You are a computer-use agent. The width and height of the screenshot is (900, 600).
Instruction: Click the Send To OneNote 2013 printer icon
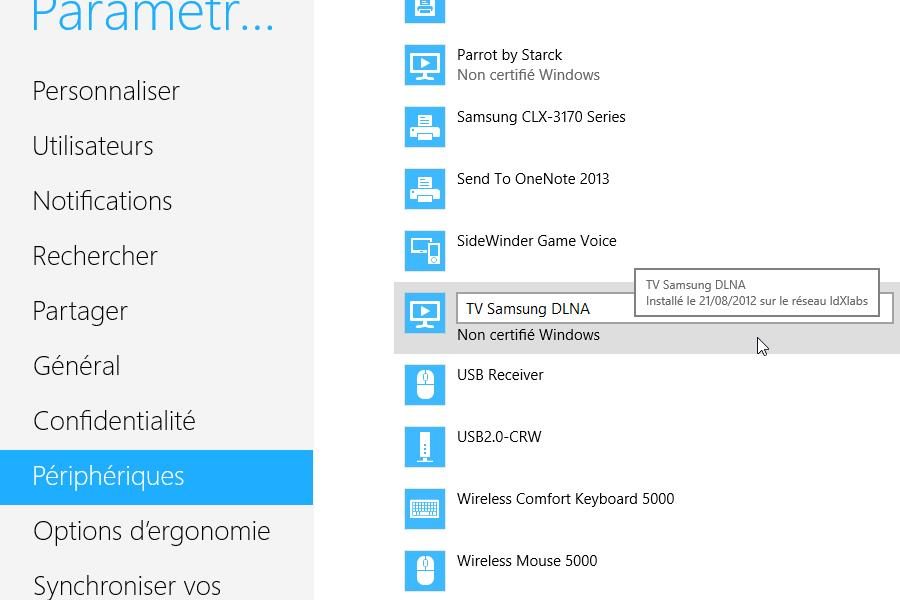click(x=425, y=189)
